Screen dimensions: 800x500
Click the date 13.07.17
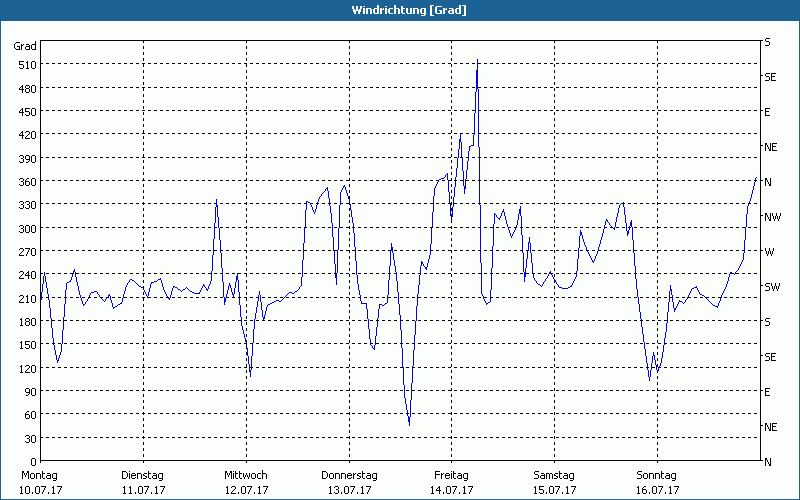tap(349, 490)
